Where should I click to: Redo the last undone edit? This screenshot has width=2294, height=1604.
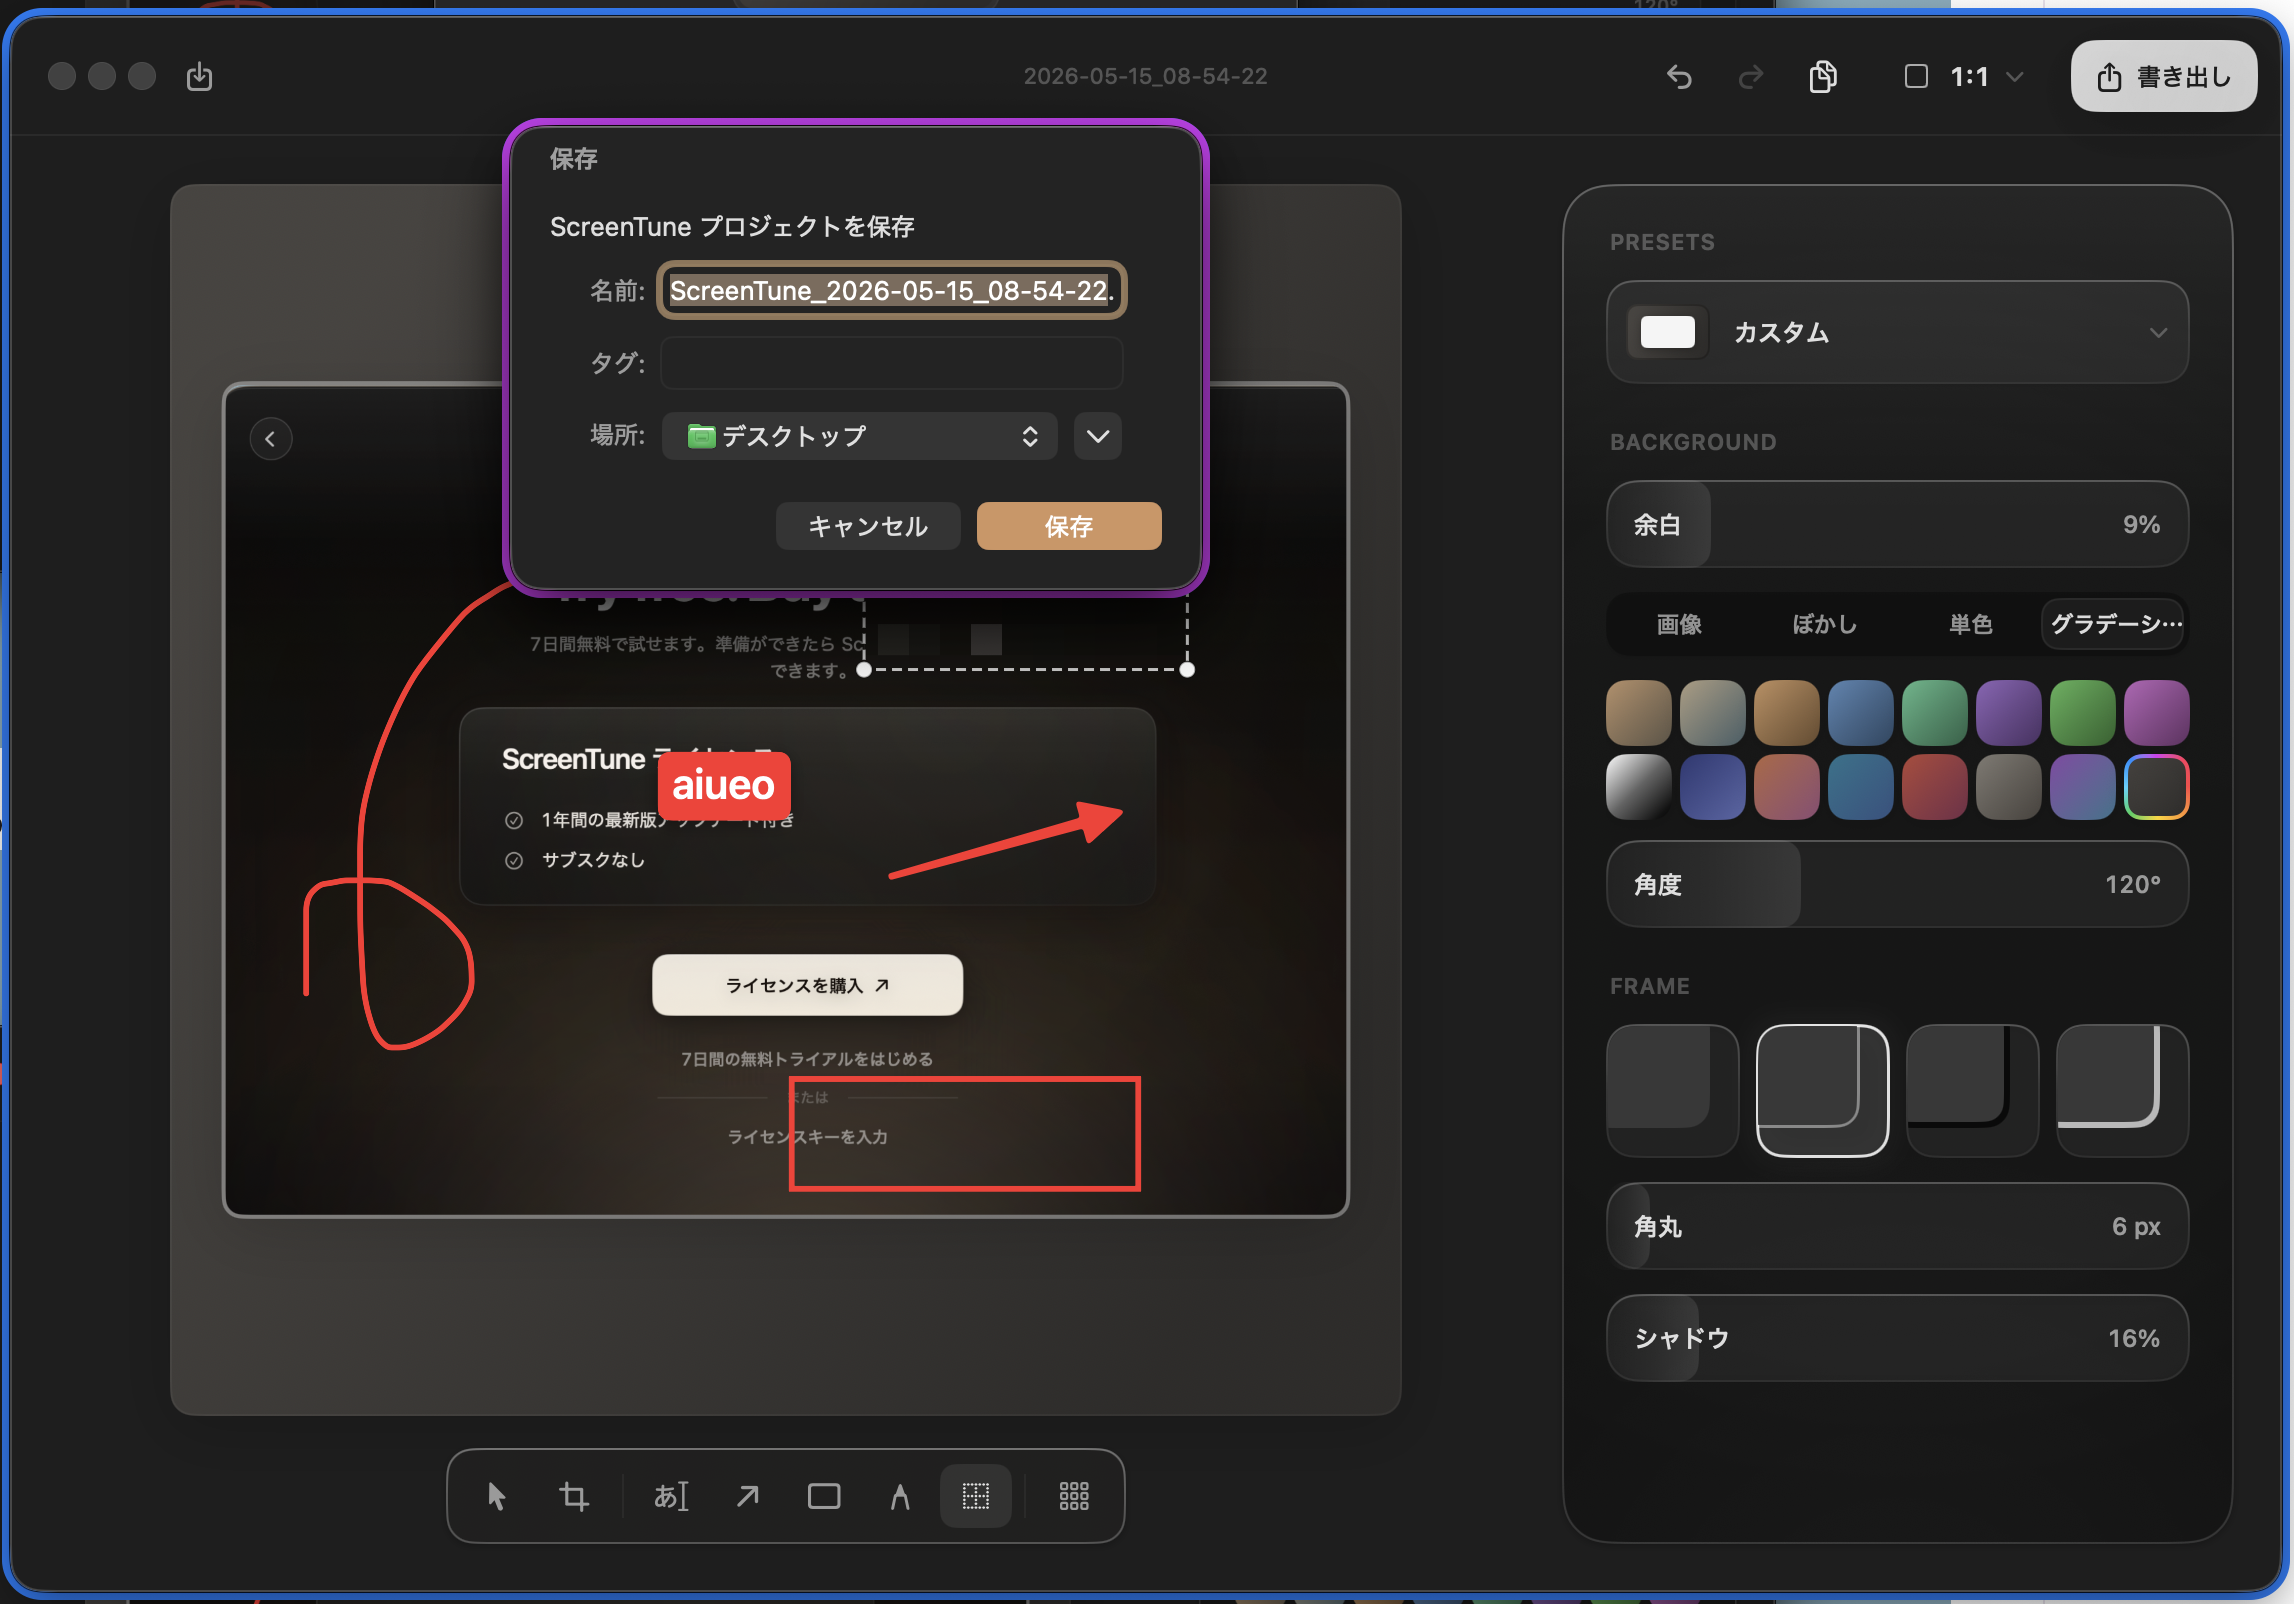(1750, 77)
